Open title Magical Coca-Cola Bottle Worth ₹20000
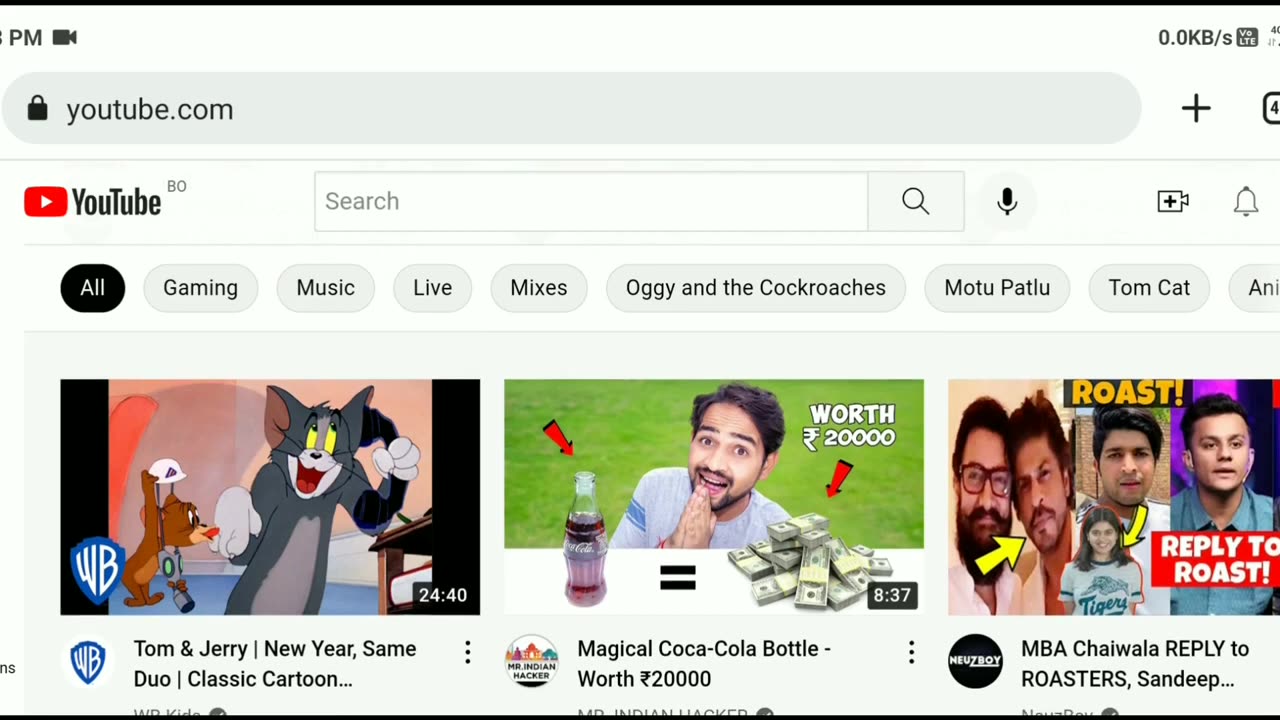This screenshot has height=720, width=1280. (704, 664)
